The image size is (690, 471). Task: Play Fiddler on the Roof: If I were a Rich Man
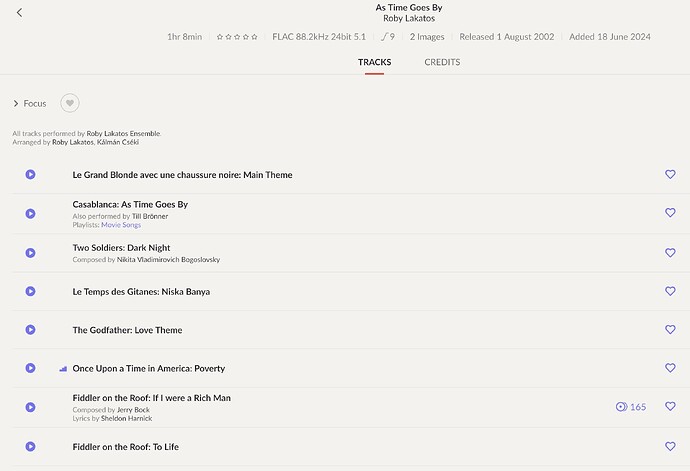click(x=30, y=407)
